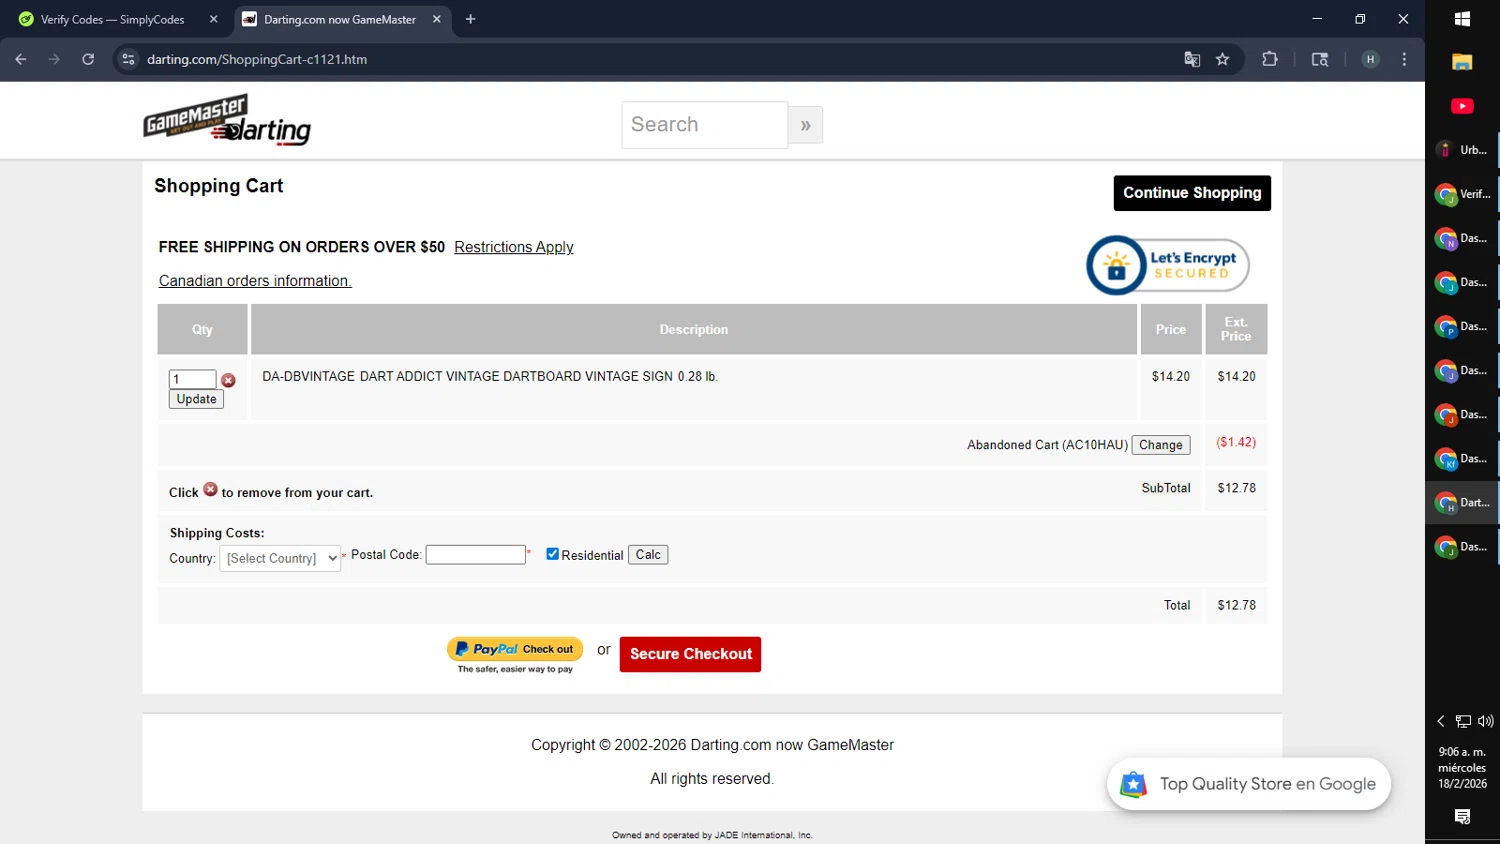This screenshot has width=1500, height=844.
Task: Click the address bar URL
Action: (257, 59)
